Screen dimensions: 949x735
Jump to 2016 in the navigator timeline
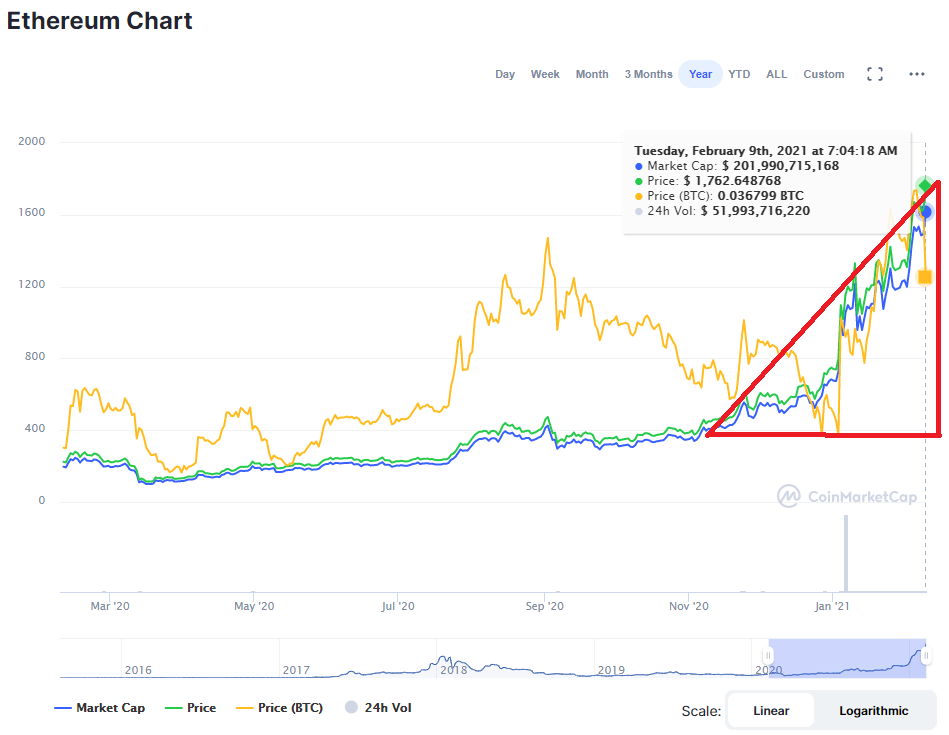138,670
